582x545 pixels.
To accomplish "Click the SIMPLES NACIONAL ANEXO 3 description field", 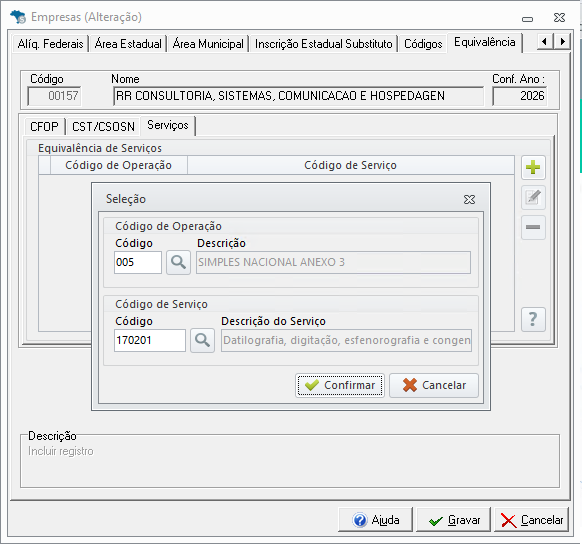I will 333,262.
